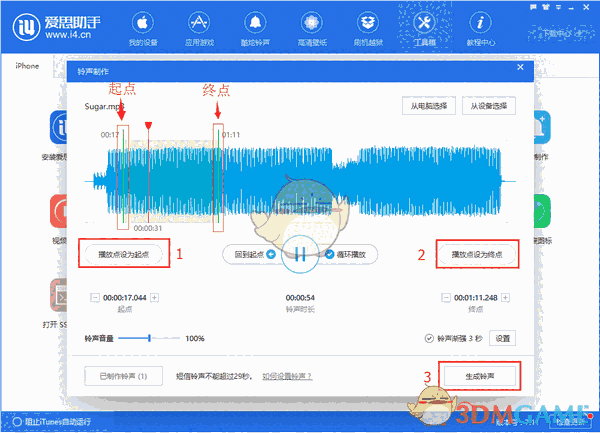The width and height of the screenshot is (600, 433).
Task: Click the ringtone duration 00:00:54 value
Action: [x=300, y=298]
